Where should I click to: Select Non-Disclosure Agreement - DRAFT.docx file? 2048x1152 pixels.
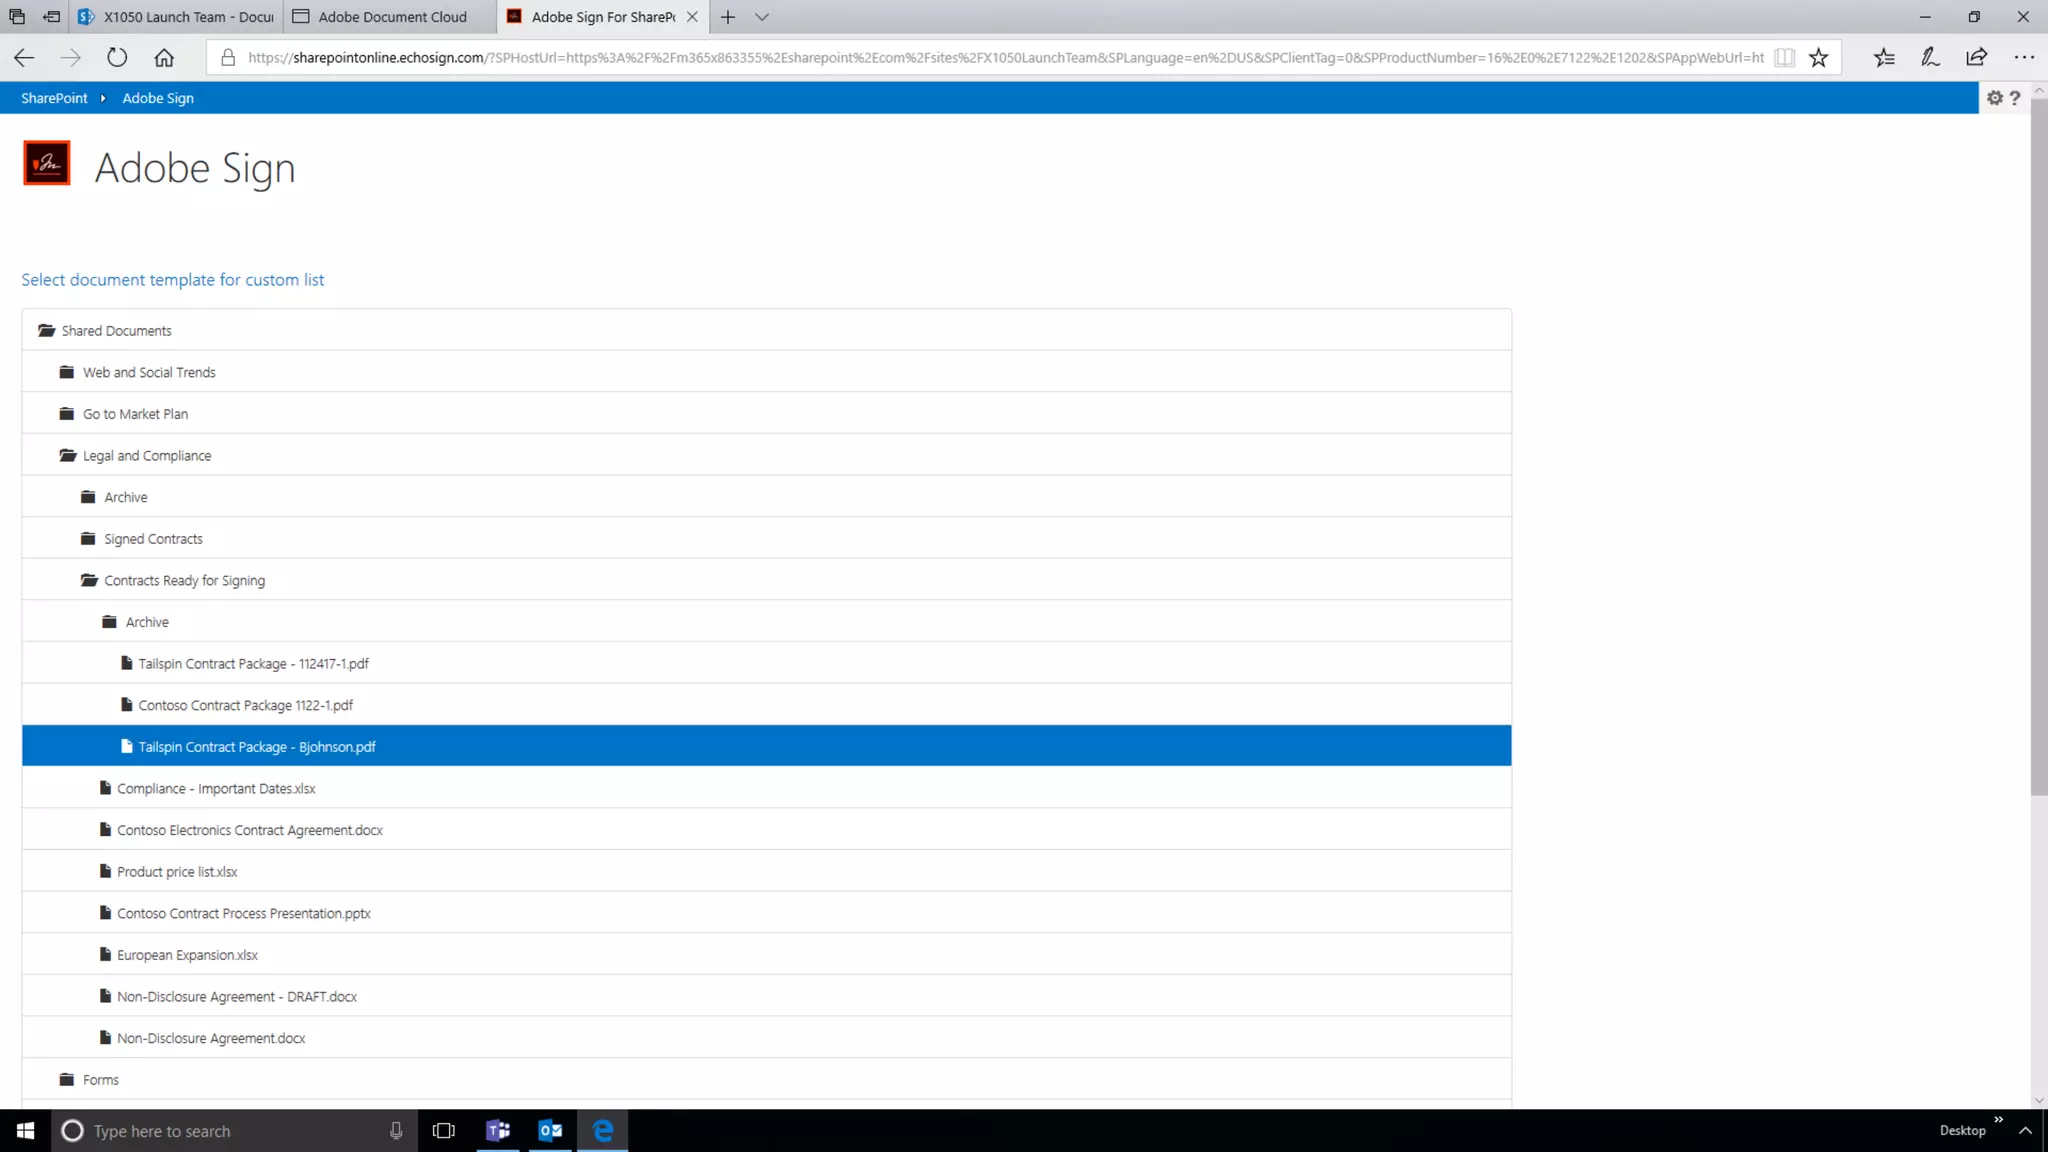pyautogui.click(x=236, y=997)
